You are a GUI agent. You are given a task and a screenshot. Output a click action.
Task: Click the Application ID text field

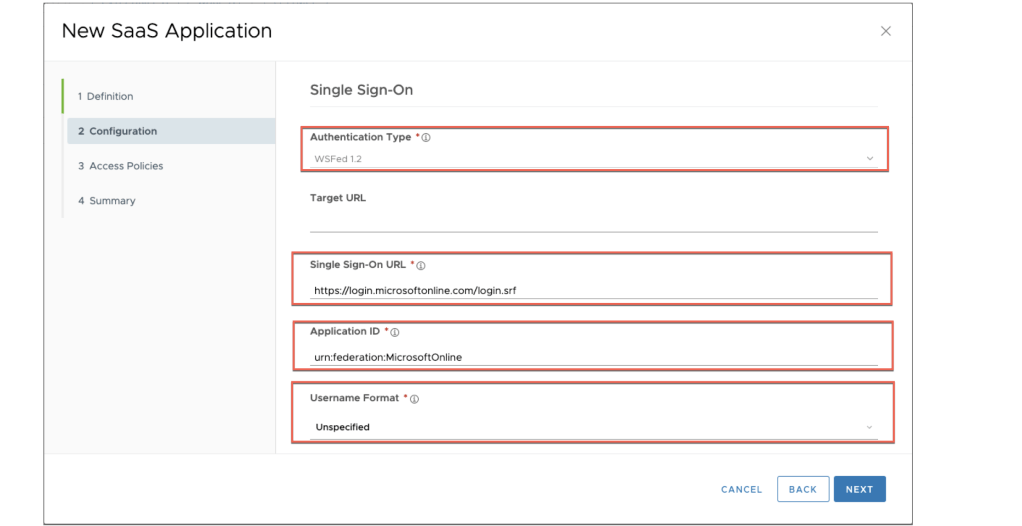(593, 357)
